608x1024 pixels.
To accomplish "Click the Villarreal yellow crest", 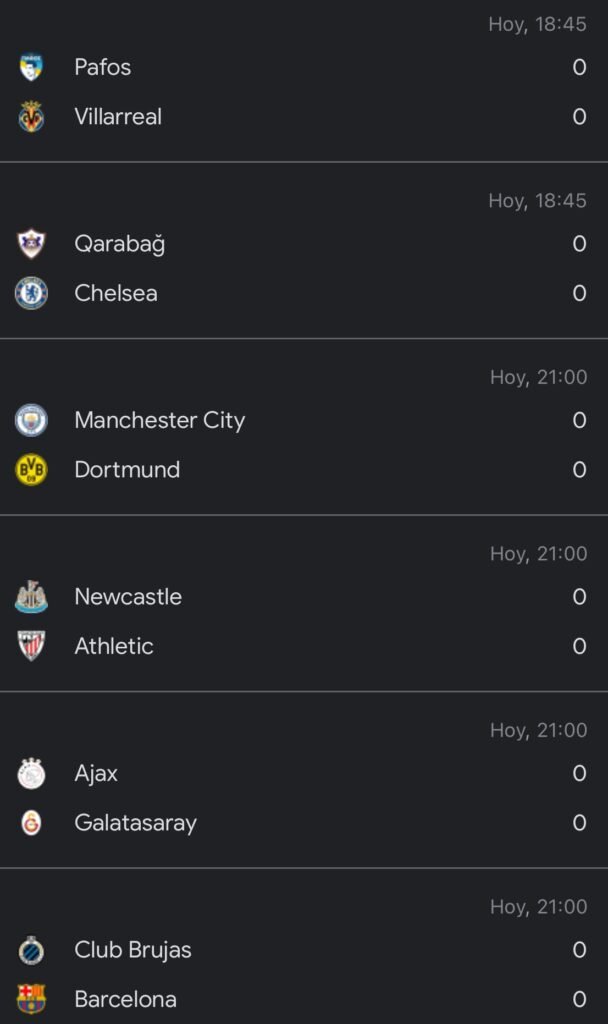I will 31,117.
